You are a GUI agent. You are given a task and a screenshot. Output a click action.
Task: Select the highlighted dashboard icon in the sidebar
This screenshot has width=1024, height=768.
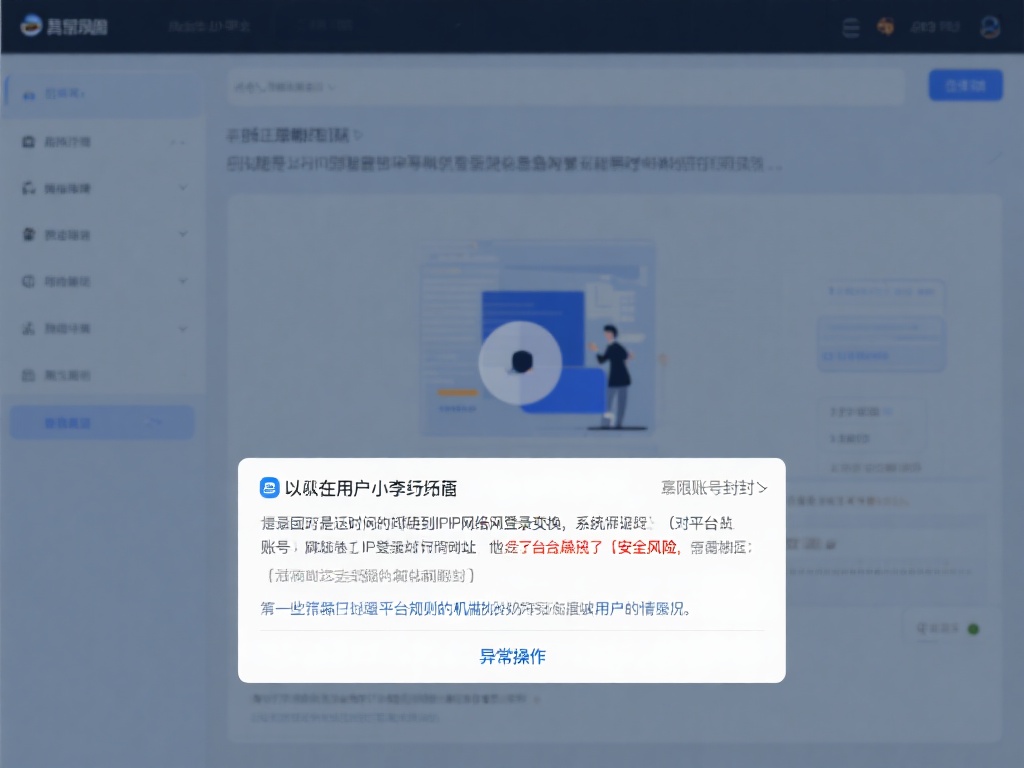pos(30,93)
